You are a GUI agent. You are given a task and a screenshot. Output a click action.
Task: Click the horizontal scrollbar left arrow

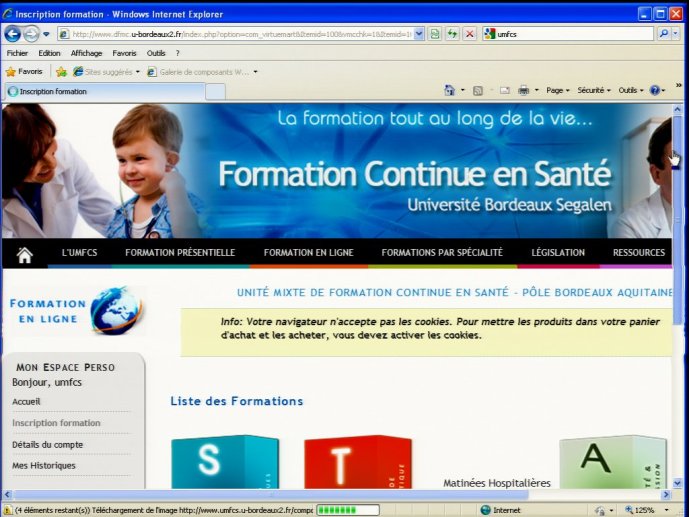[7, 495]
